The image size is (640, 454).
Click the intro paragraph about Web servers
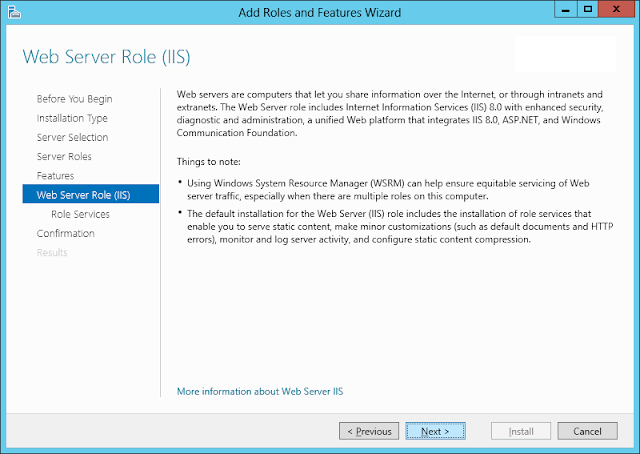pyautogui.click(x=390, y=114)
